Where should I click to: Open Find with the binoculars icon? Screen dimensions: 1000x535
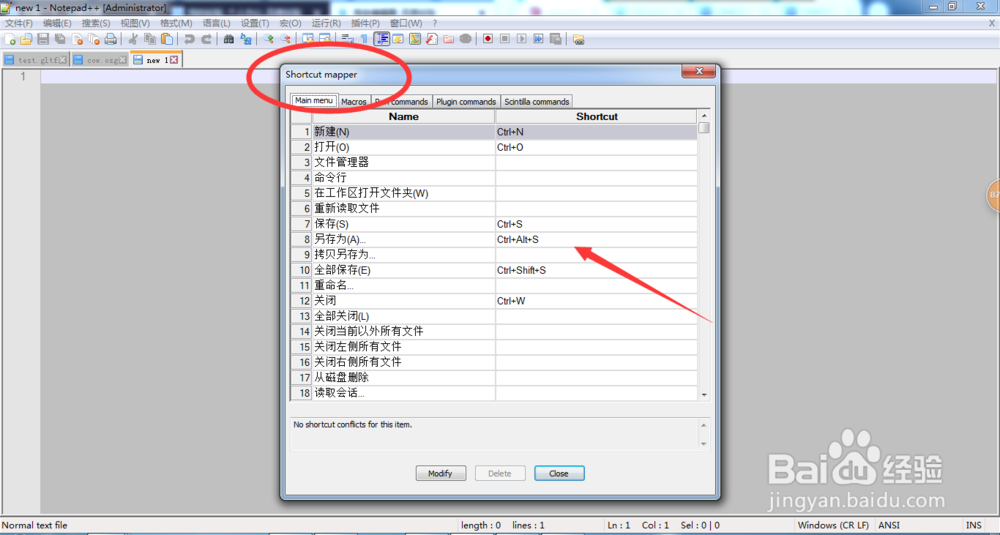click(228, 39)
